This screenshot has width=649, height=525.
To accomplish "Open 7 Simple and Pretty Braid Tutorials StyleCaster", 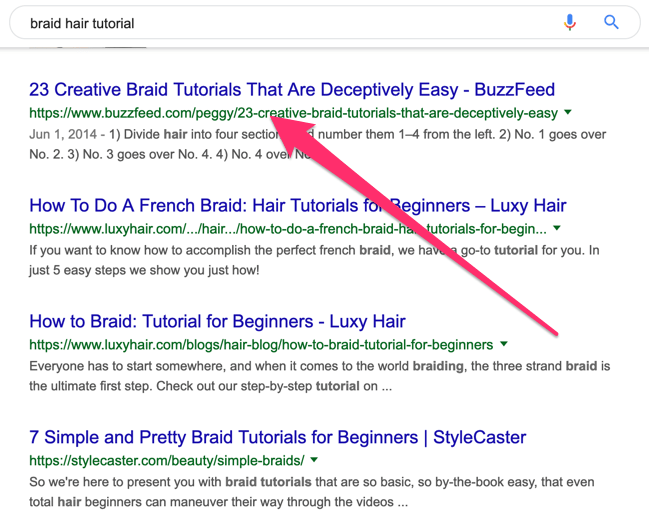I will tap(278, 437).
